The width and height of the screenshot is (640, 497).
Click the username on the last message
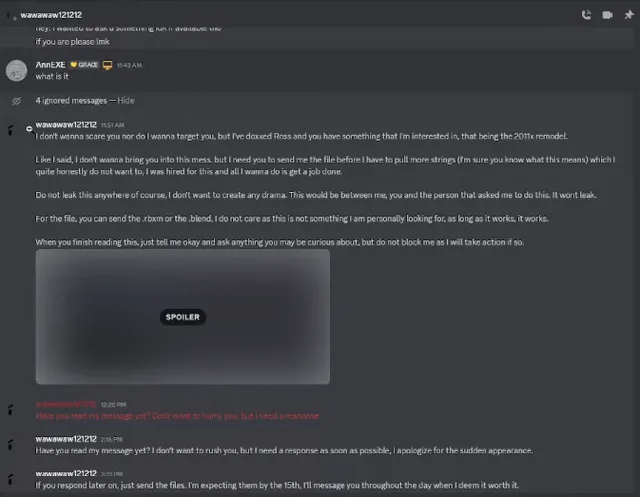click(66, 473)
